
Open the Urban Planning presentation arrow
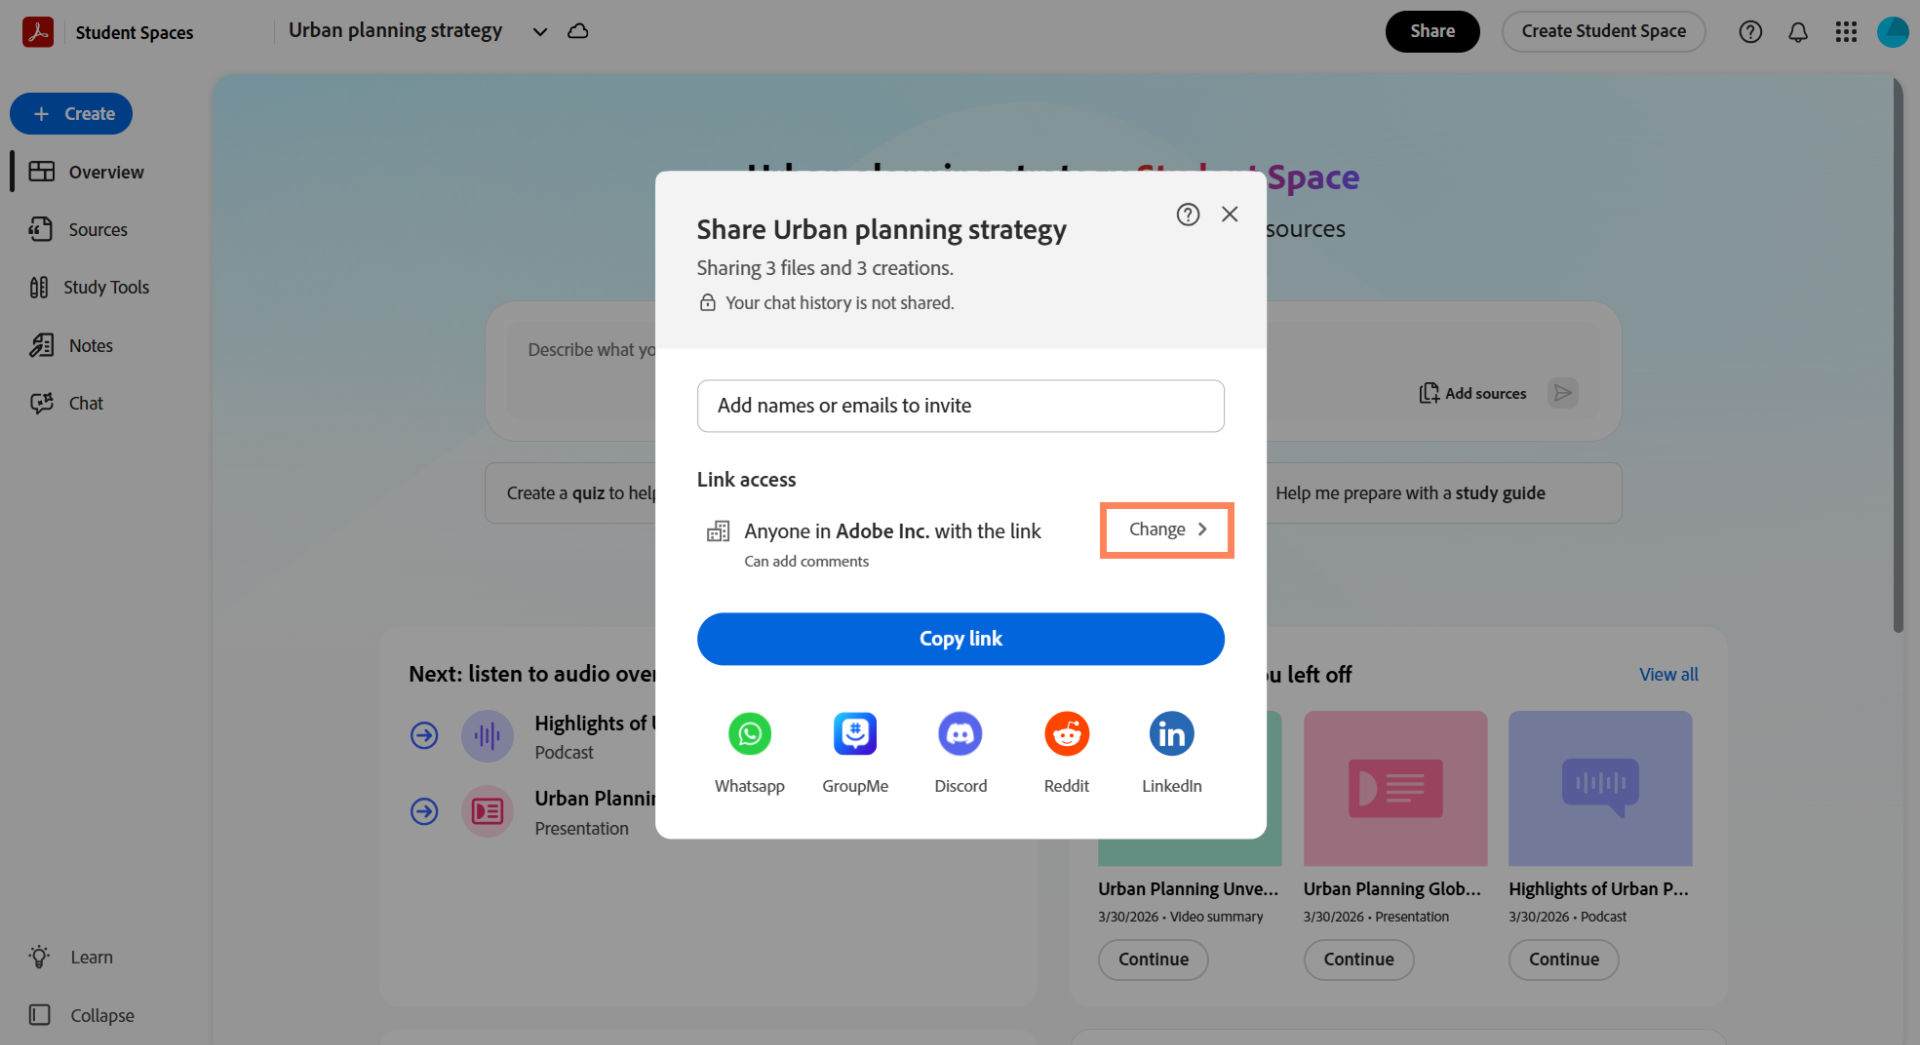pos(424,811)
